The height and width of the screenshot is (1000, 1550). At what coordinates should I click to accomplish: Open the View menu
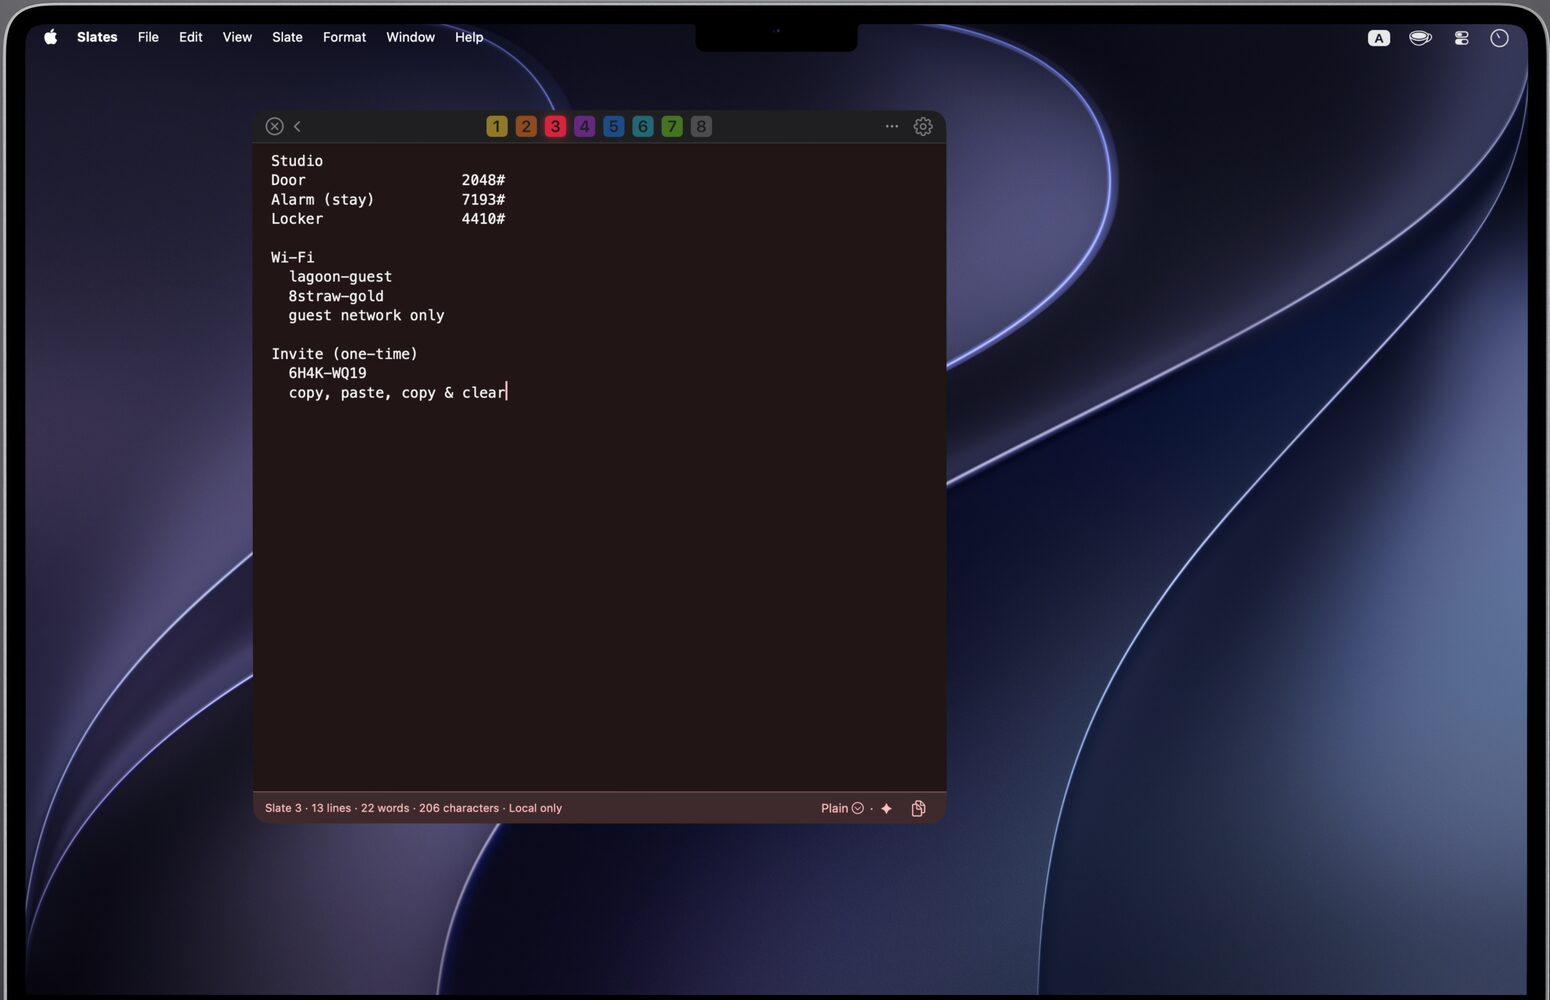point(237,37)
